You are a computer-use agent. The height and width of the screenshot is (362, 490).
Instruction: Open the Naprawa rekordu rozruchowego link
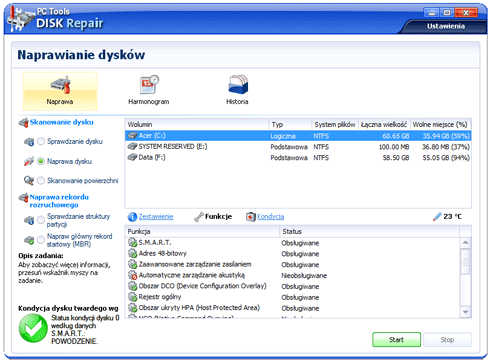pyautogui.click(x=59, y=201)
